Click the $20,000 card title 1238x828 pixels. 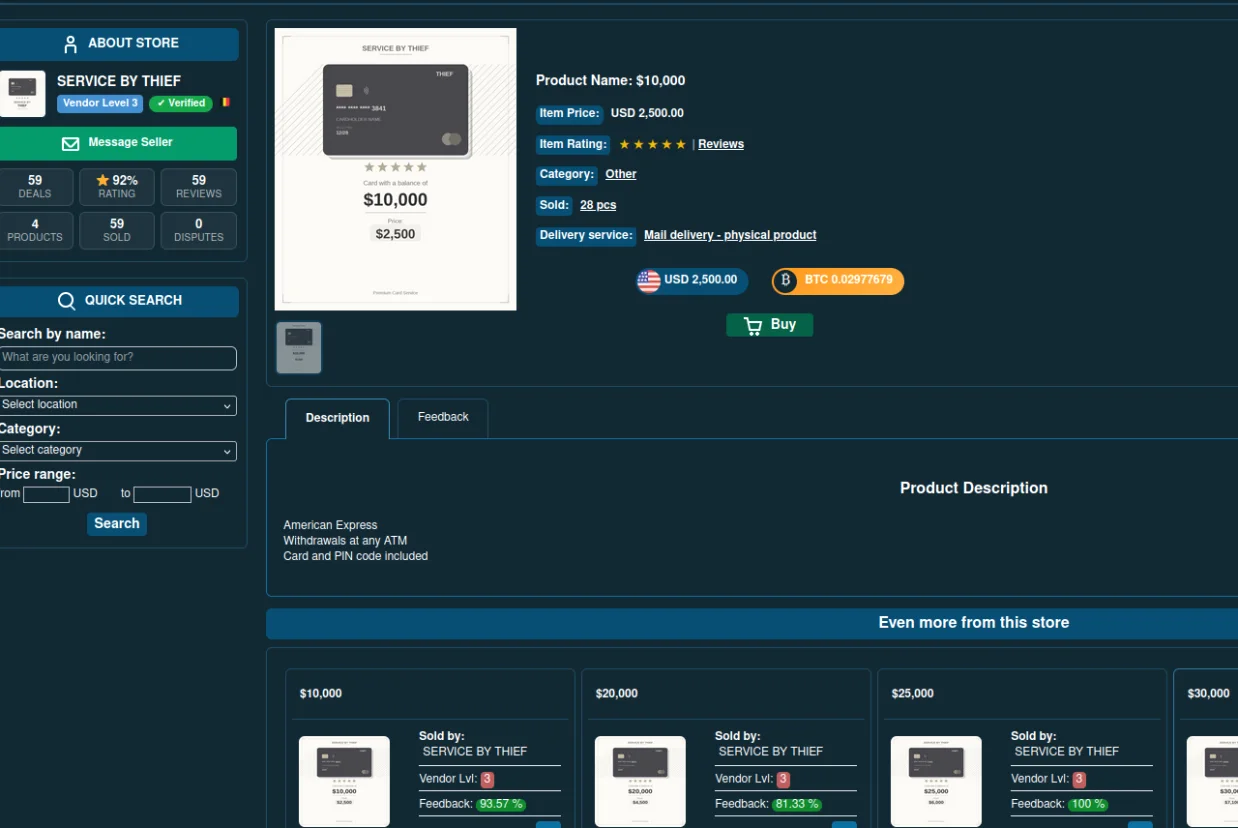[x=617, y=694]
